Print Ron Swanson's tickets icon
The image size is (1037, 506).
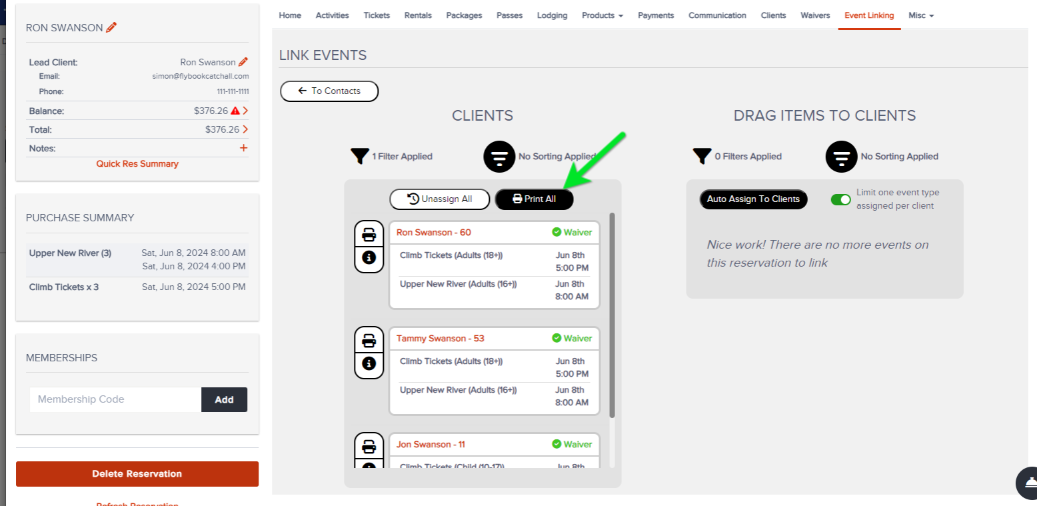(x=369, y=234)
